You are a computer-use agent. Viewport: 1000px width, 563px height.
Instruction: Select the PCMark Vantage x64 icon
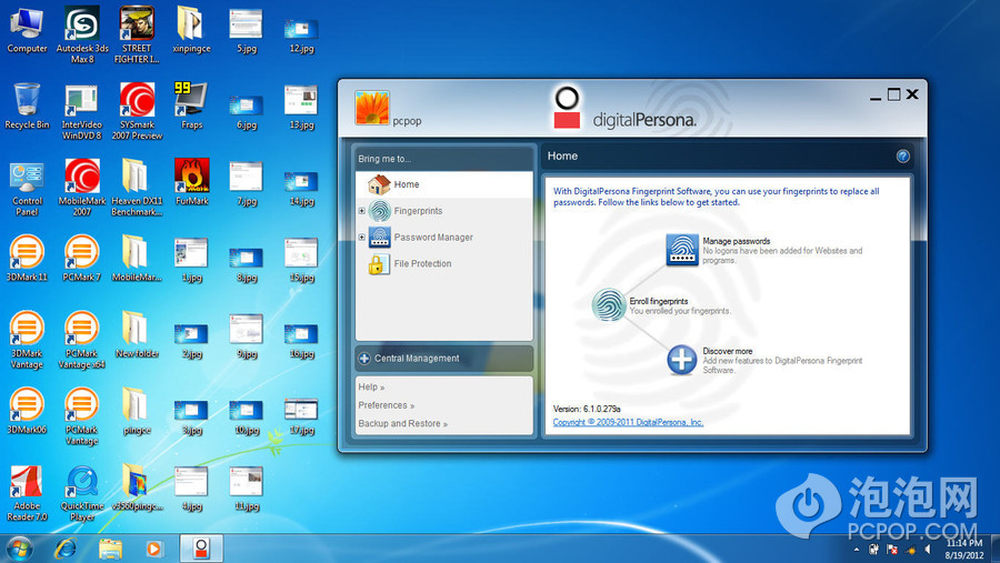tap(82, 340)
